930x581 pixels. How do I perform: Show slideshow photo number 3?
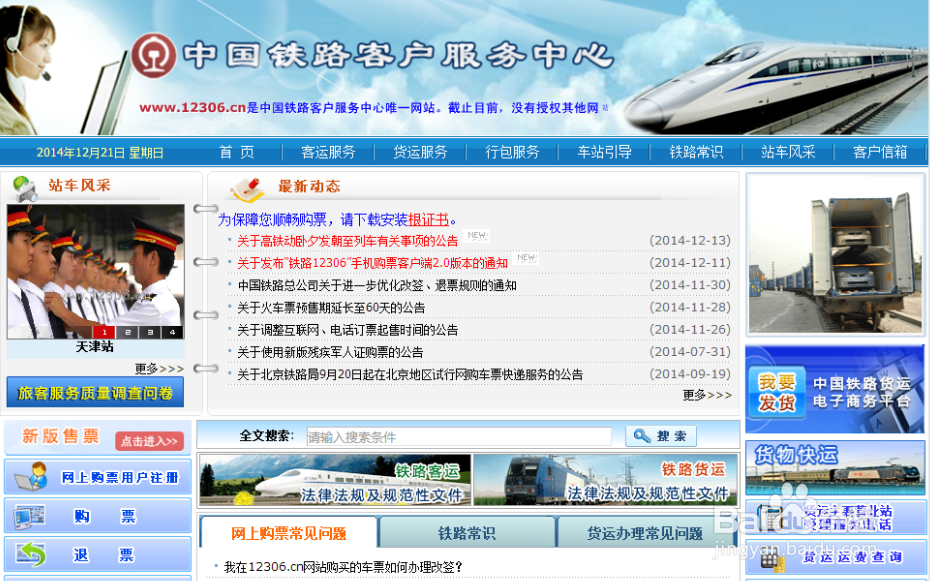(x=149, y=332)
